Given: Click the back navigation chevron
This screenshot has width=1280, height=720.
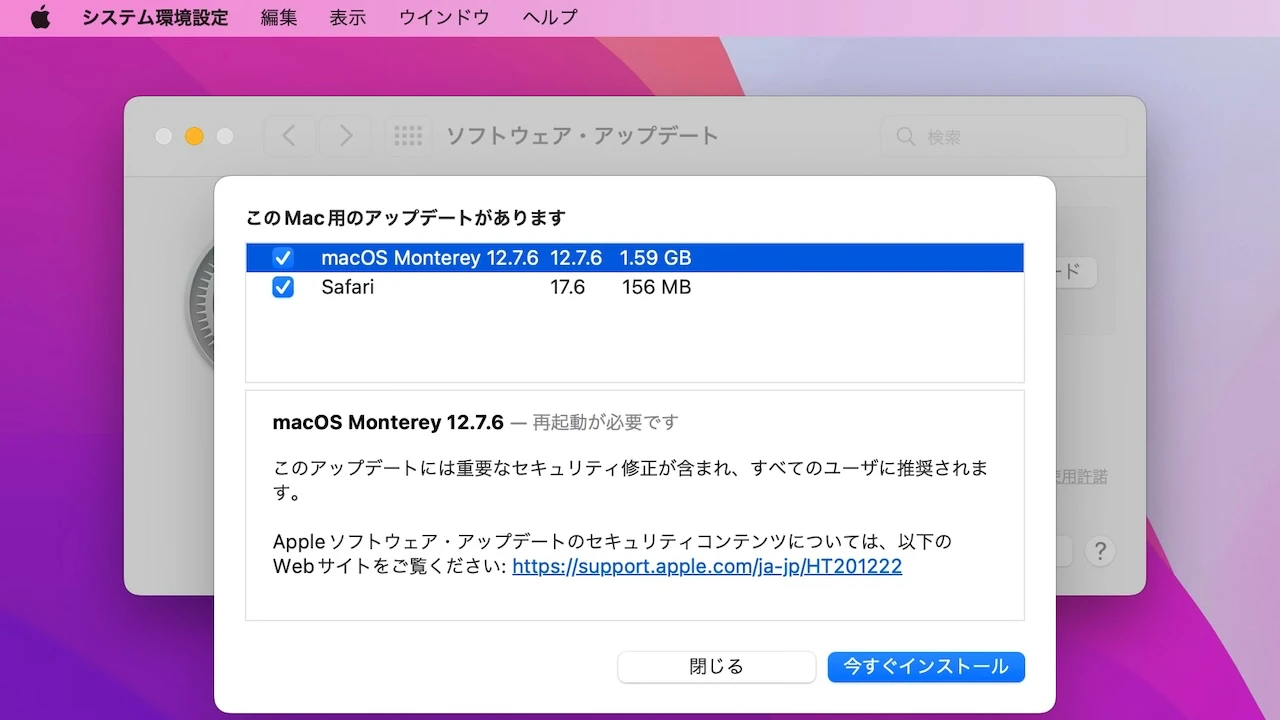Looking at the screenshot, I should [x=289, y=135].
